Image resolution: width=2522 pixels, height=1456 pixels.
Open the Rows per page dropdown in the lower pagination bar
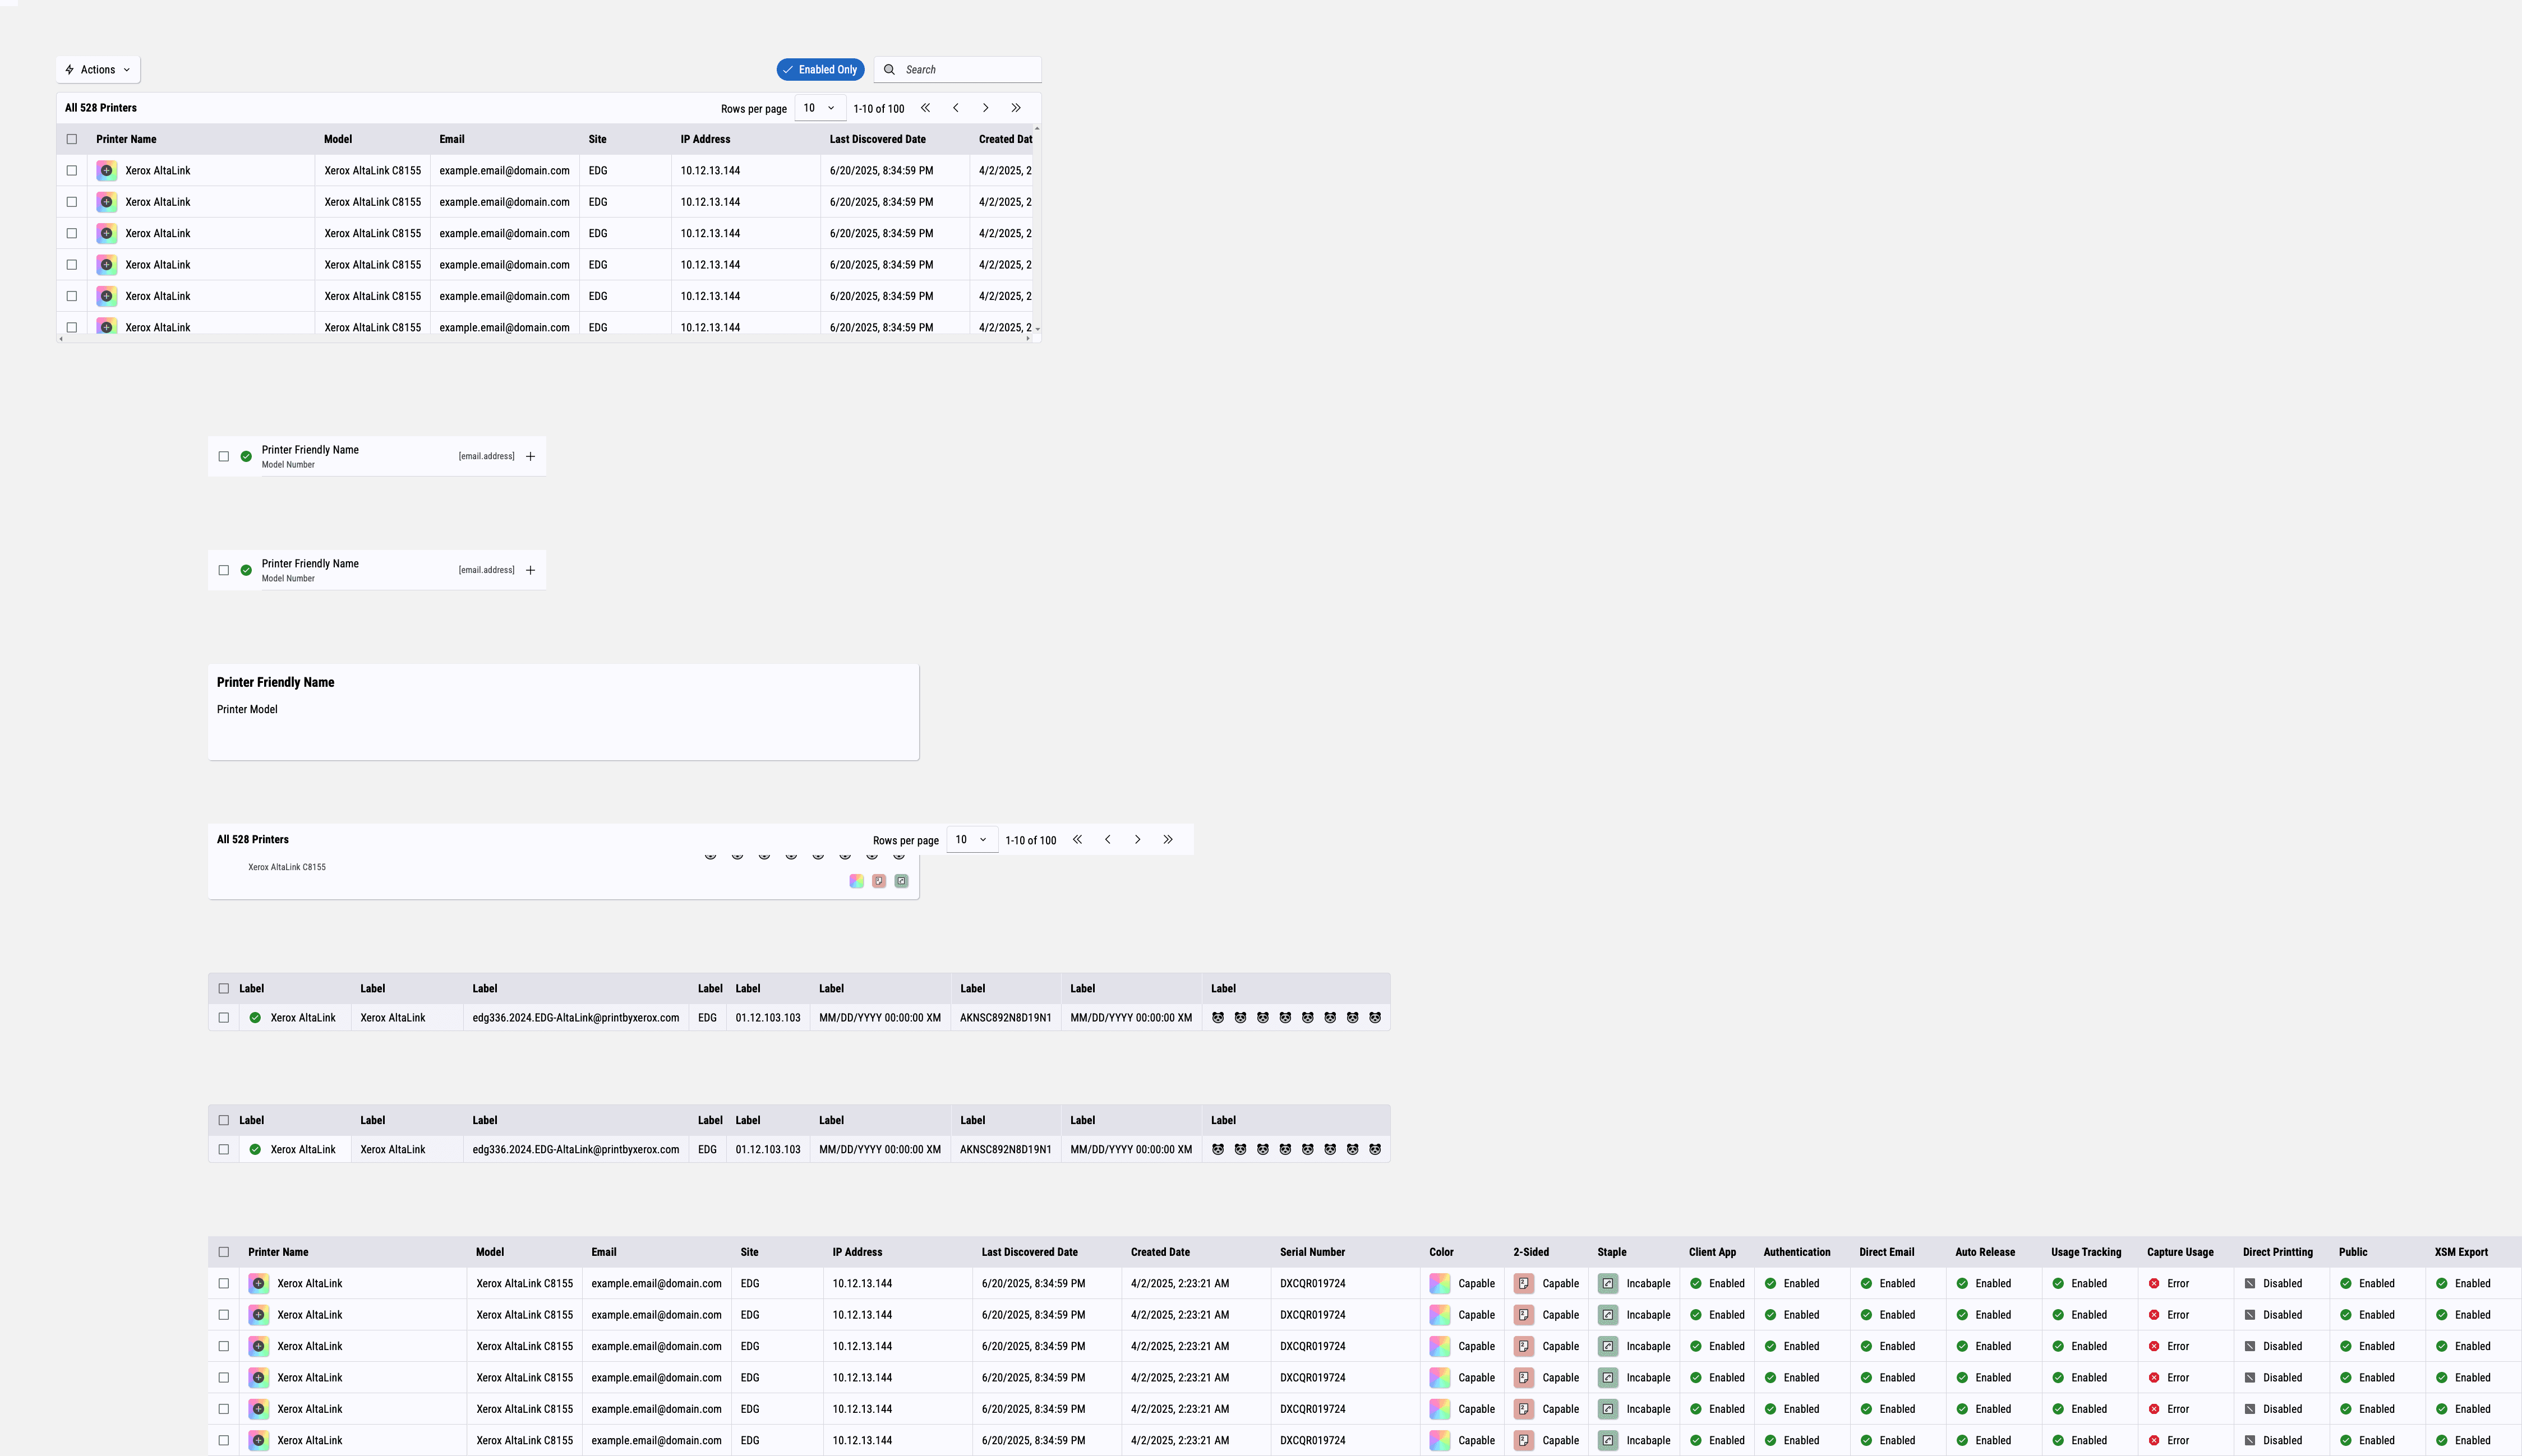(971, 840)
